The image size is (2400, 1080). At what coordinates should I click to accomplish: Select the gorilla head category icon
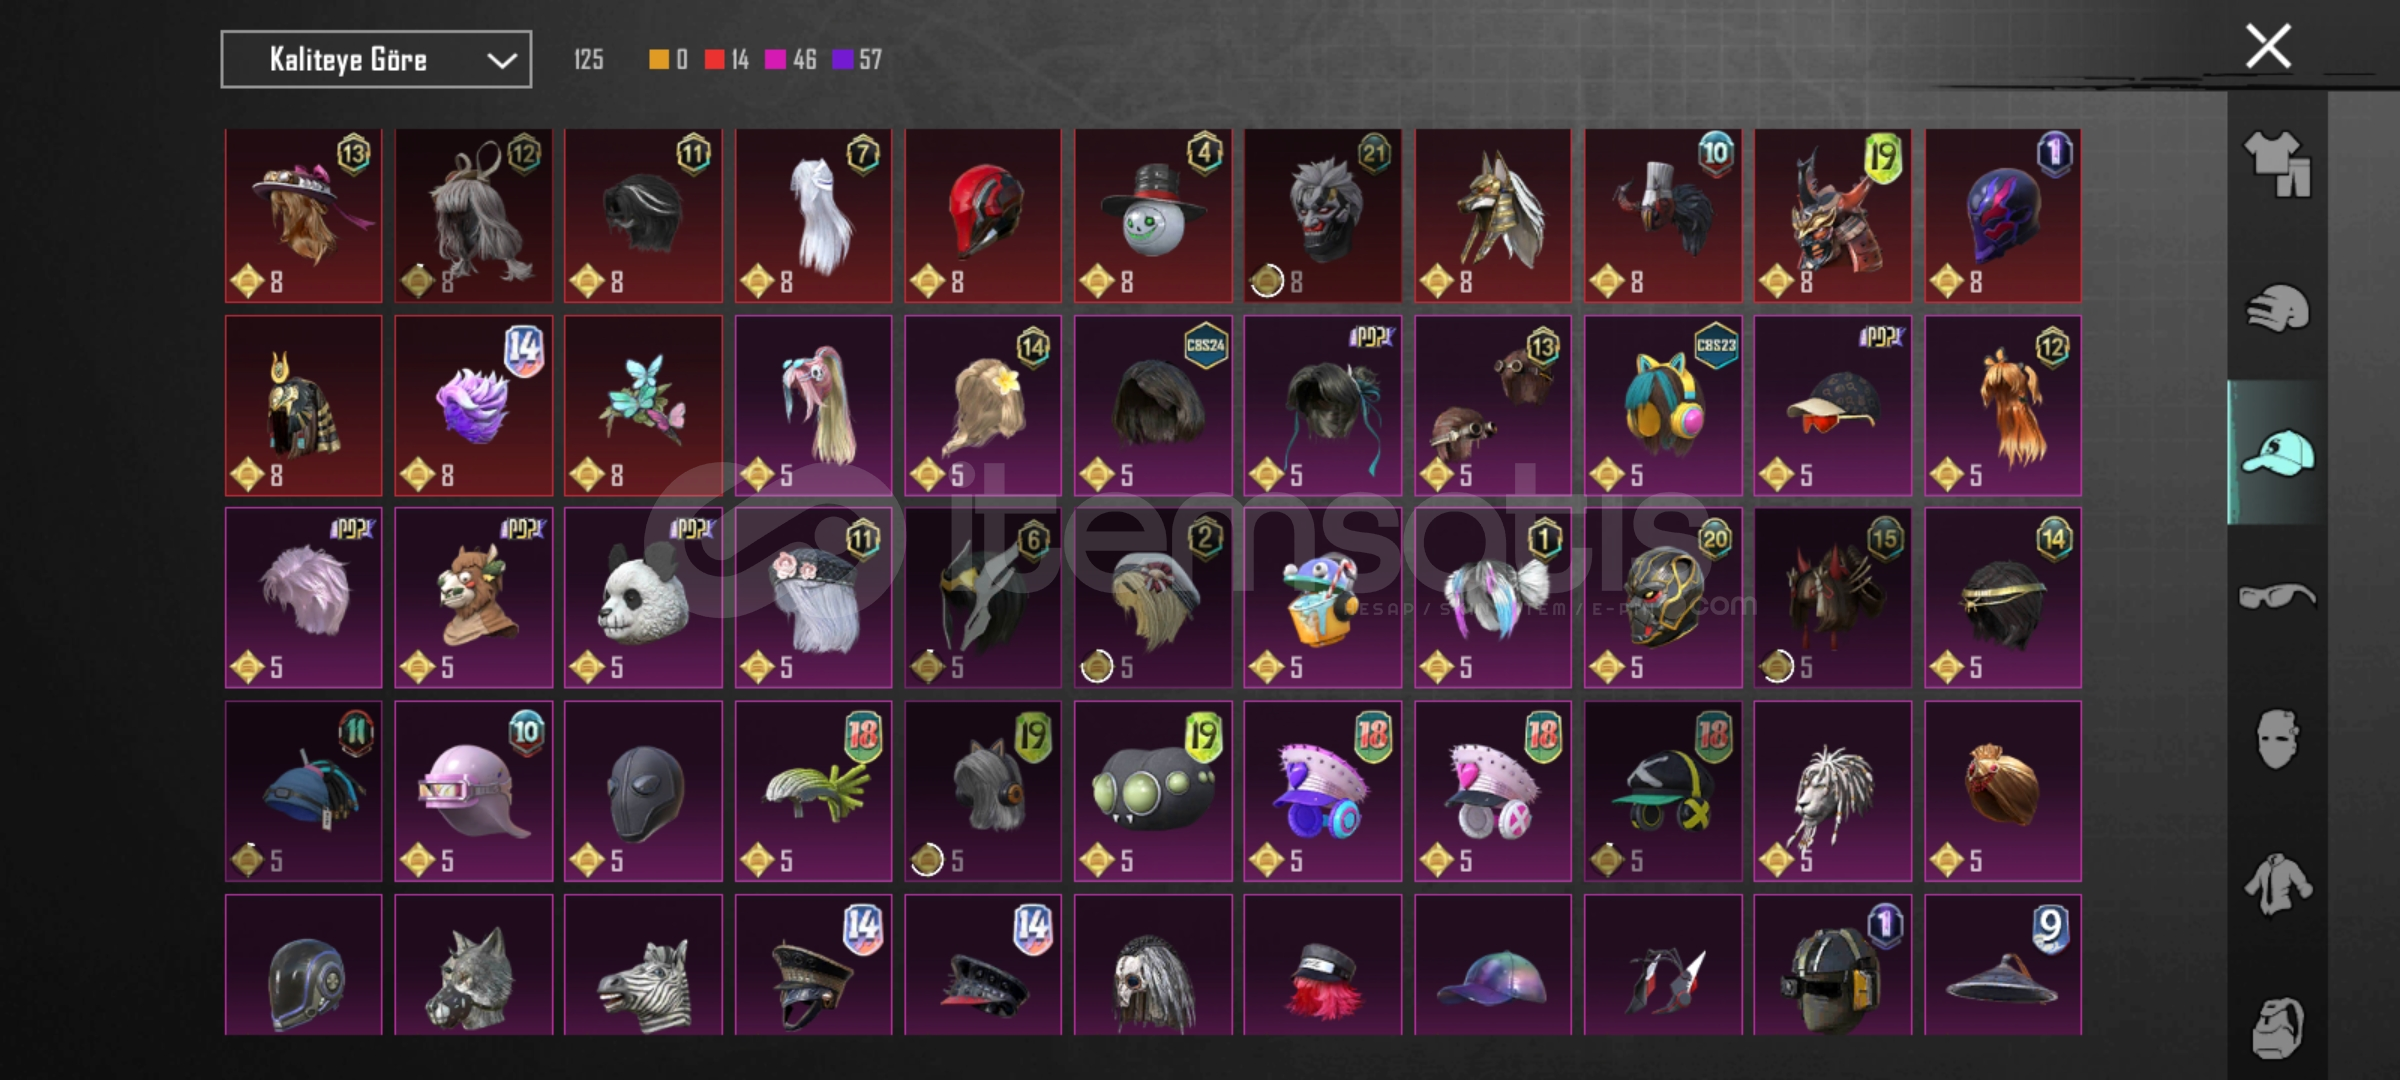pos(2277,1027)
